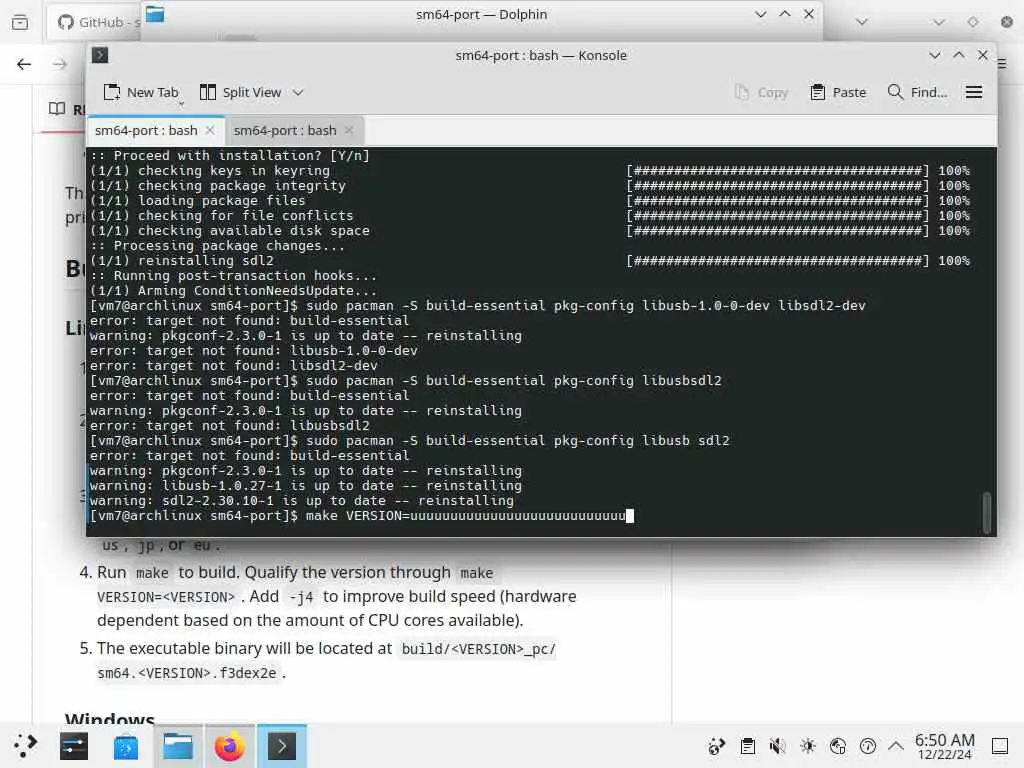Screen dimensions: 1024x768
Task: Toggle the muted volume tray icon
Action: [777, 746]
